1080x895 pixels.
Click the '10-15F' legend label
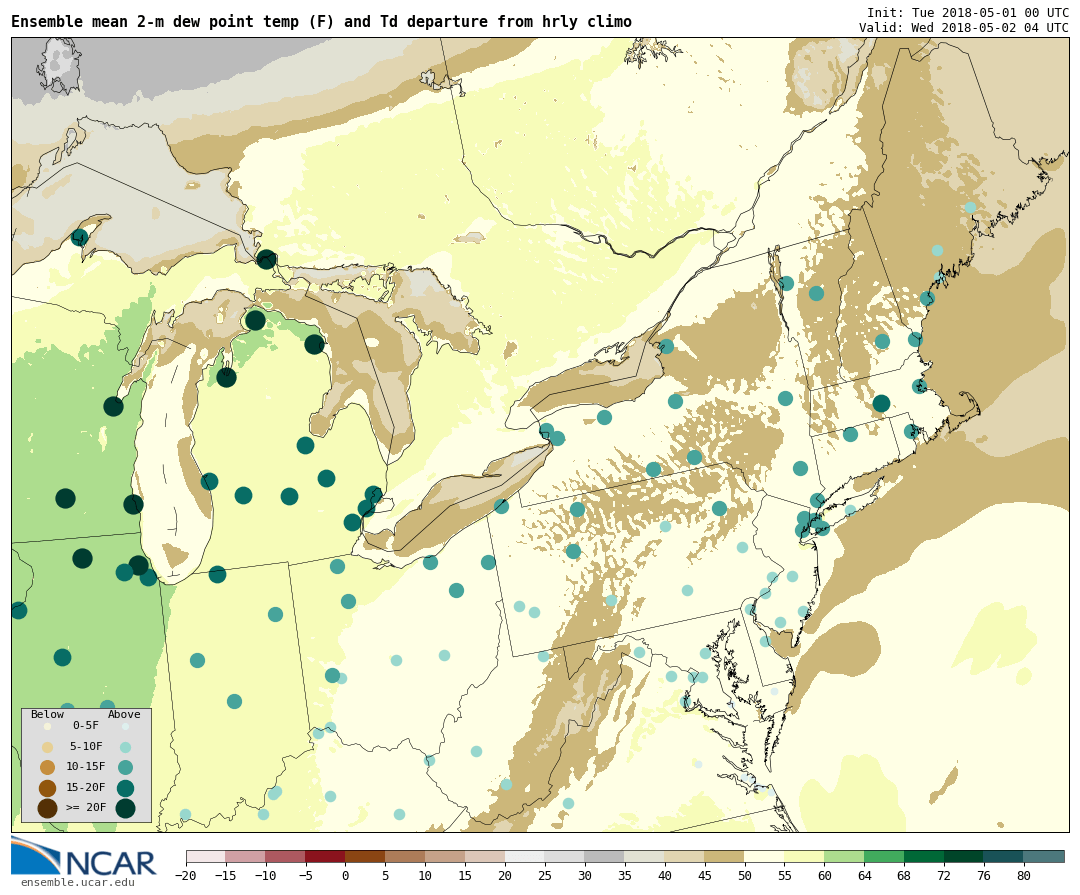[86, 766]
